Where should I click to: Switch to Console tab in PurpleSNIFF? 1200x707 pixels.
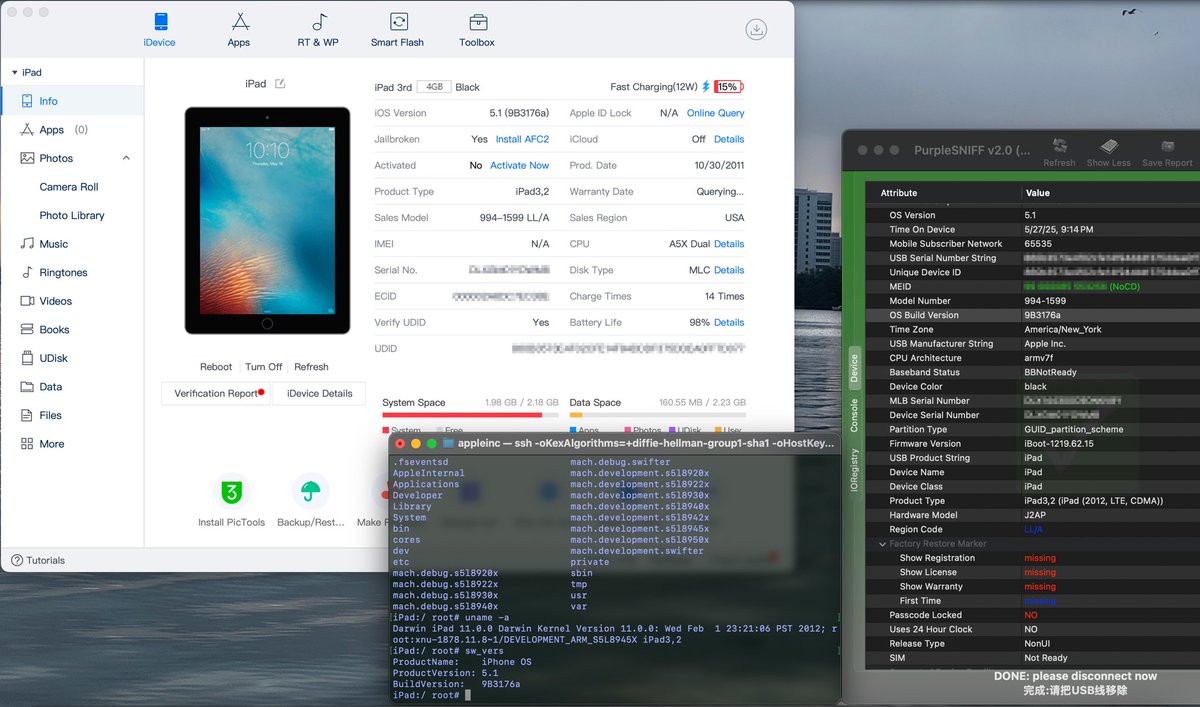tap(854, 414)
